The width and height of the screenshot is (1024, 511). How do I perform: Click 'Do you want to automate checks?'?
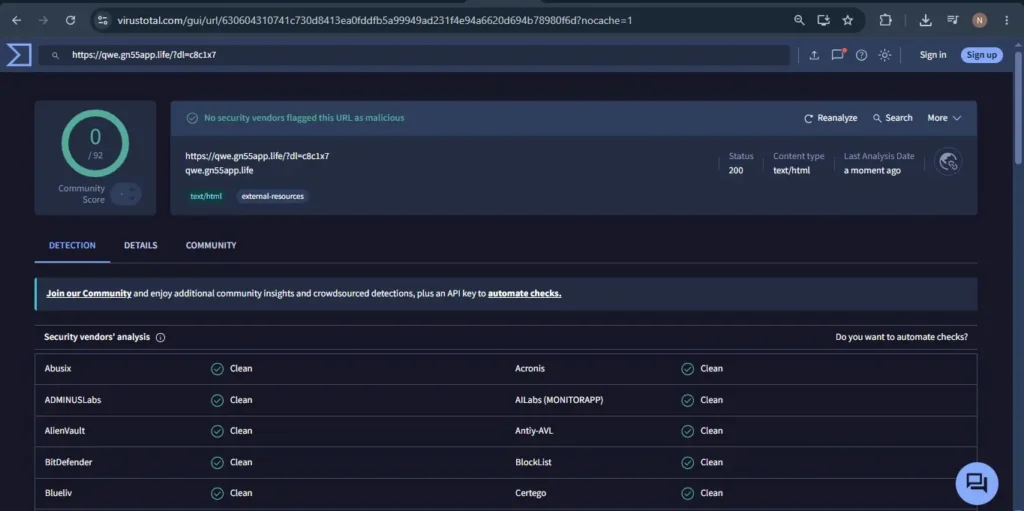pyautogui.click(x=901, y=337)
